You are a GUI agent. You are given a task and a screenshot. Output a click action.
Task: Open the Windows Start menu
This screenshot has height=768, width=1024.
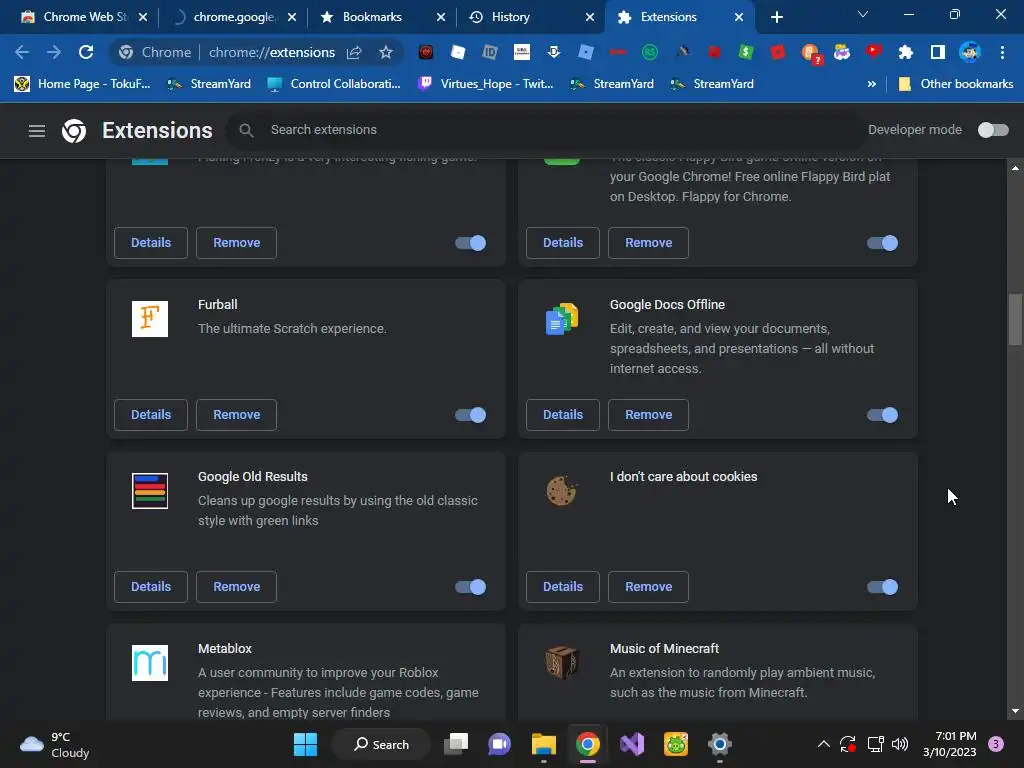point(305,744)
